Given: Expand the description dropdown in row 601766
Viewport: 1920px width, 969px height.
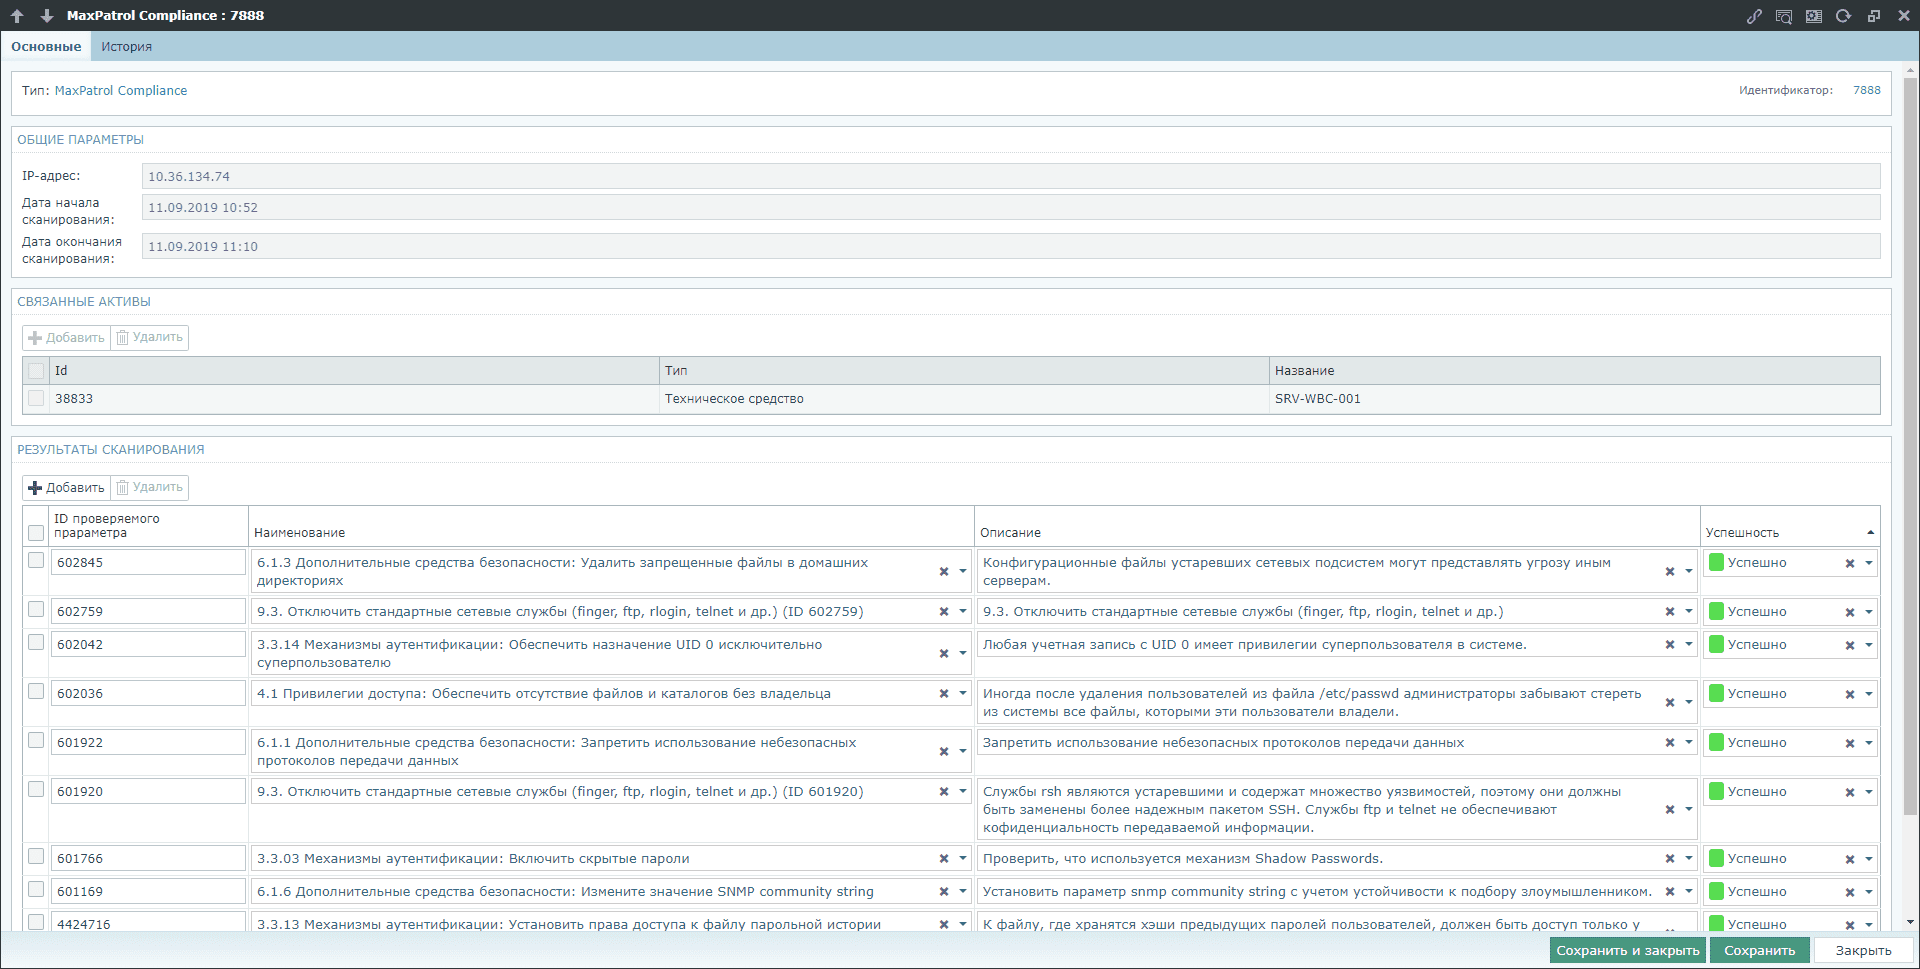Looking at the screenshot, I should pos(1689,859).
